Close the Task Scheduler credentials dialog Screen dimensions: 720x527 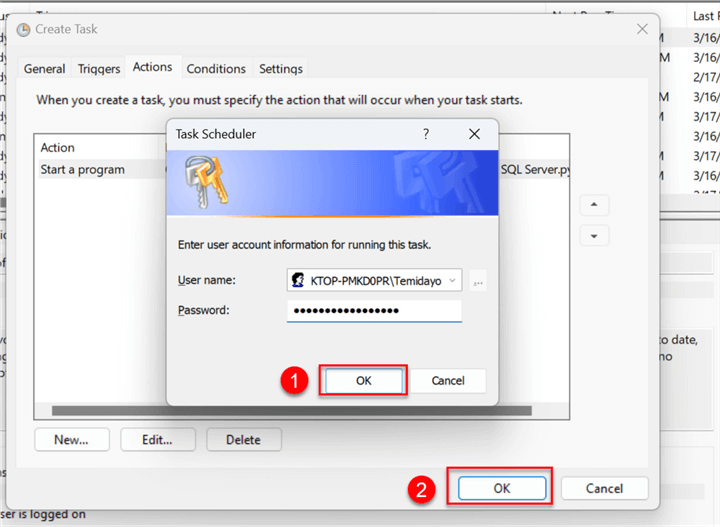pos(474,134)
